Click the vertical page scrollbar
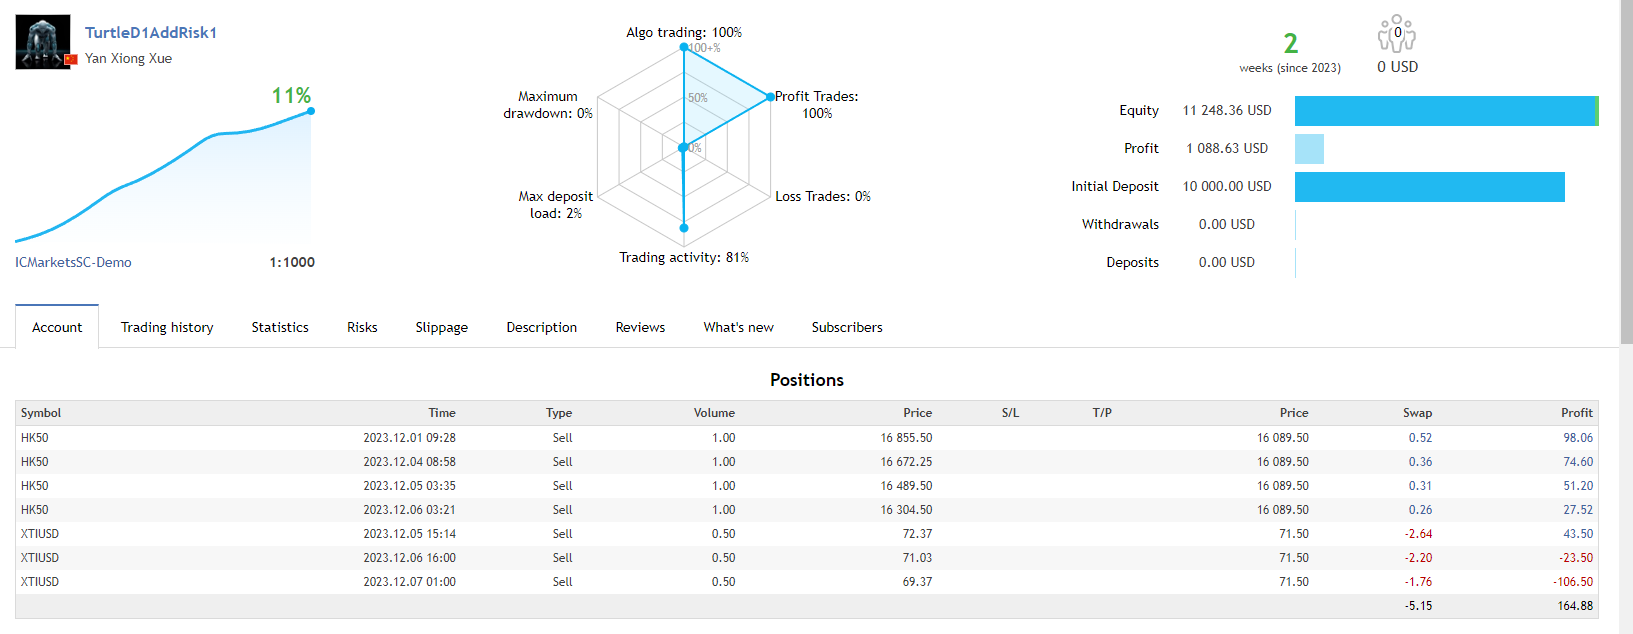 point(1626,170)
